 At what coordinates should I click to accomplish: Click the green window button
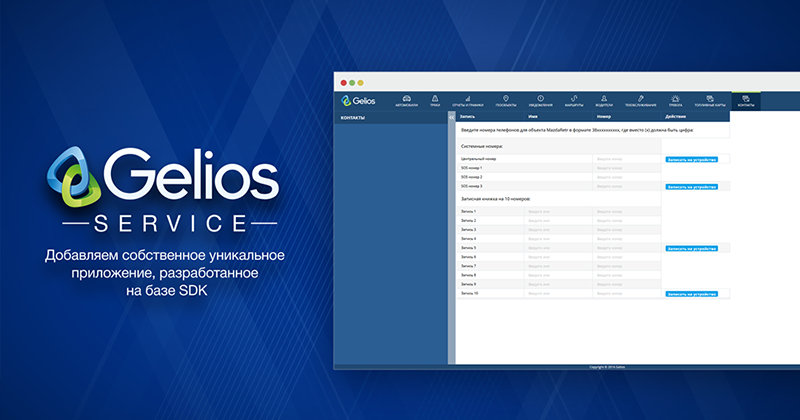point(352,83)
